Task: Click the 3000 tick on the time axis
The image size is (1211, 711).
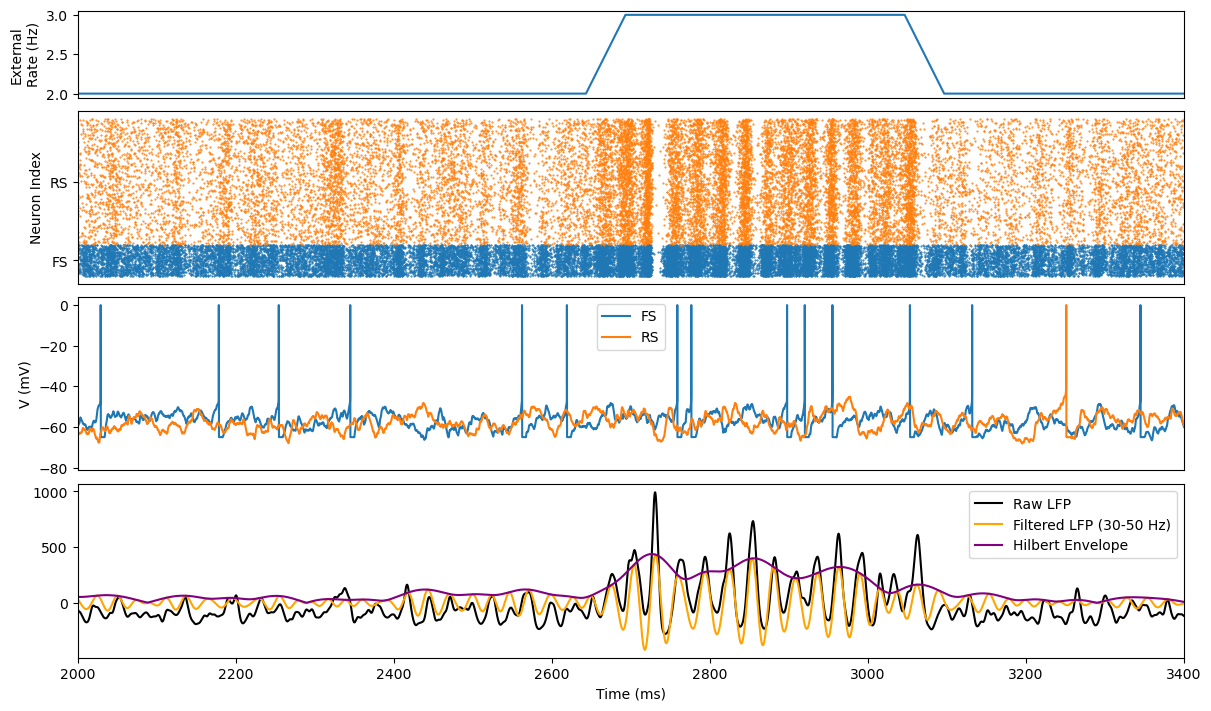Action: coord(868,675)
